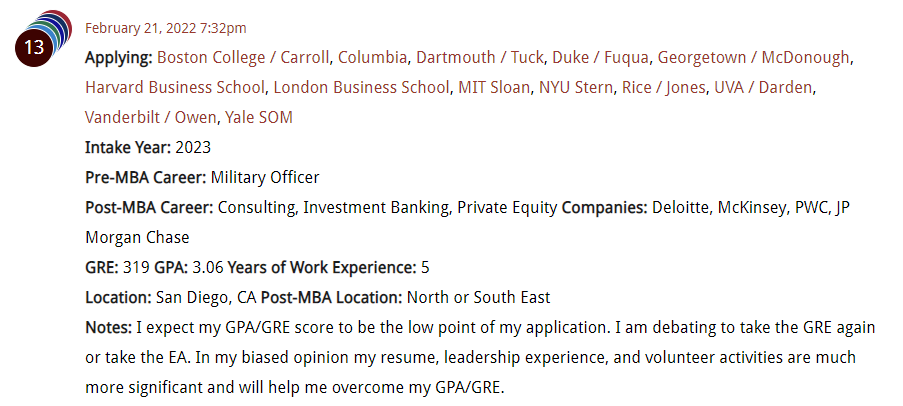Screen dimensions: 903x406
Task: Open the Boston College / Carroll link
Action: coord(243,58)
